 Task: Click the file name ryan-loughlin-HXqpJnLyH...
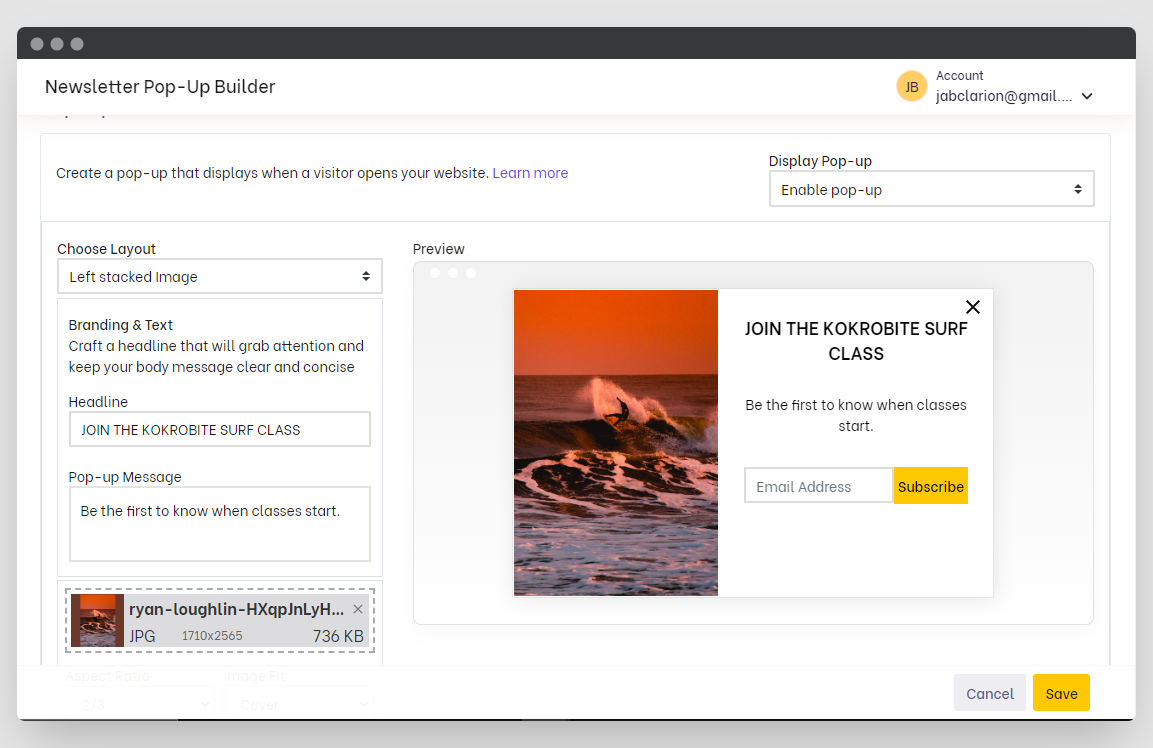pos(236,609)
